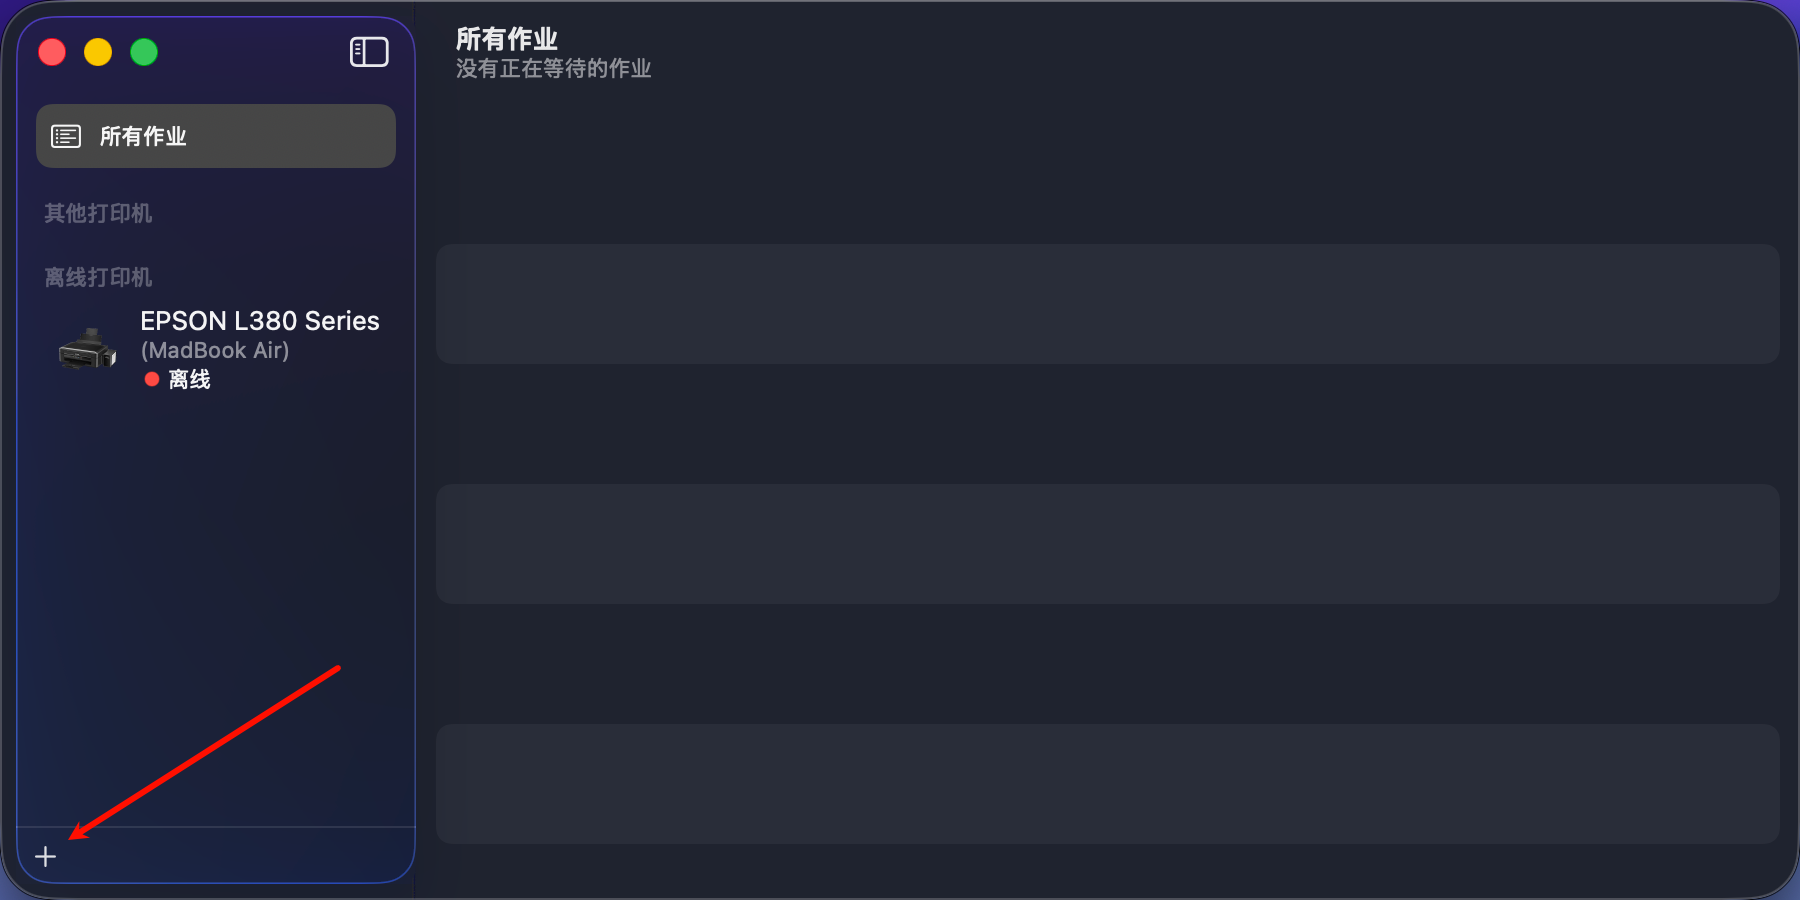Click the first empty job row

pos(1107,304)
